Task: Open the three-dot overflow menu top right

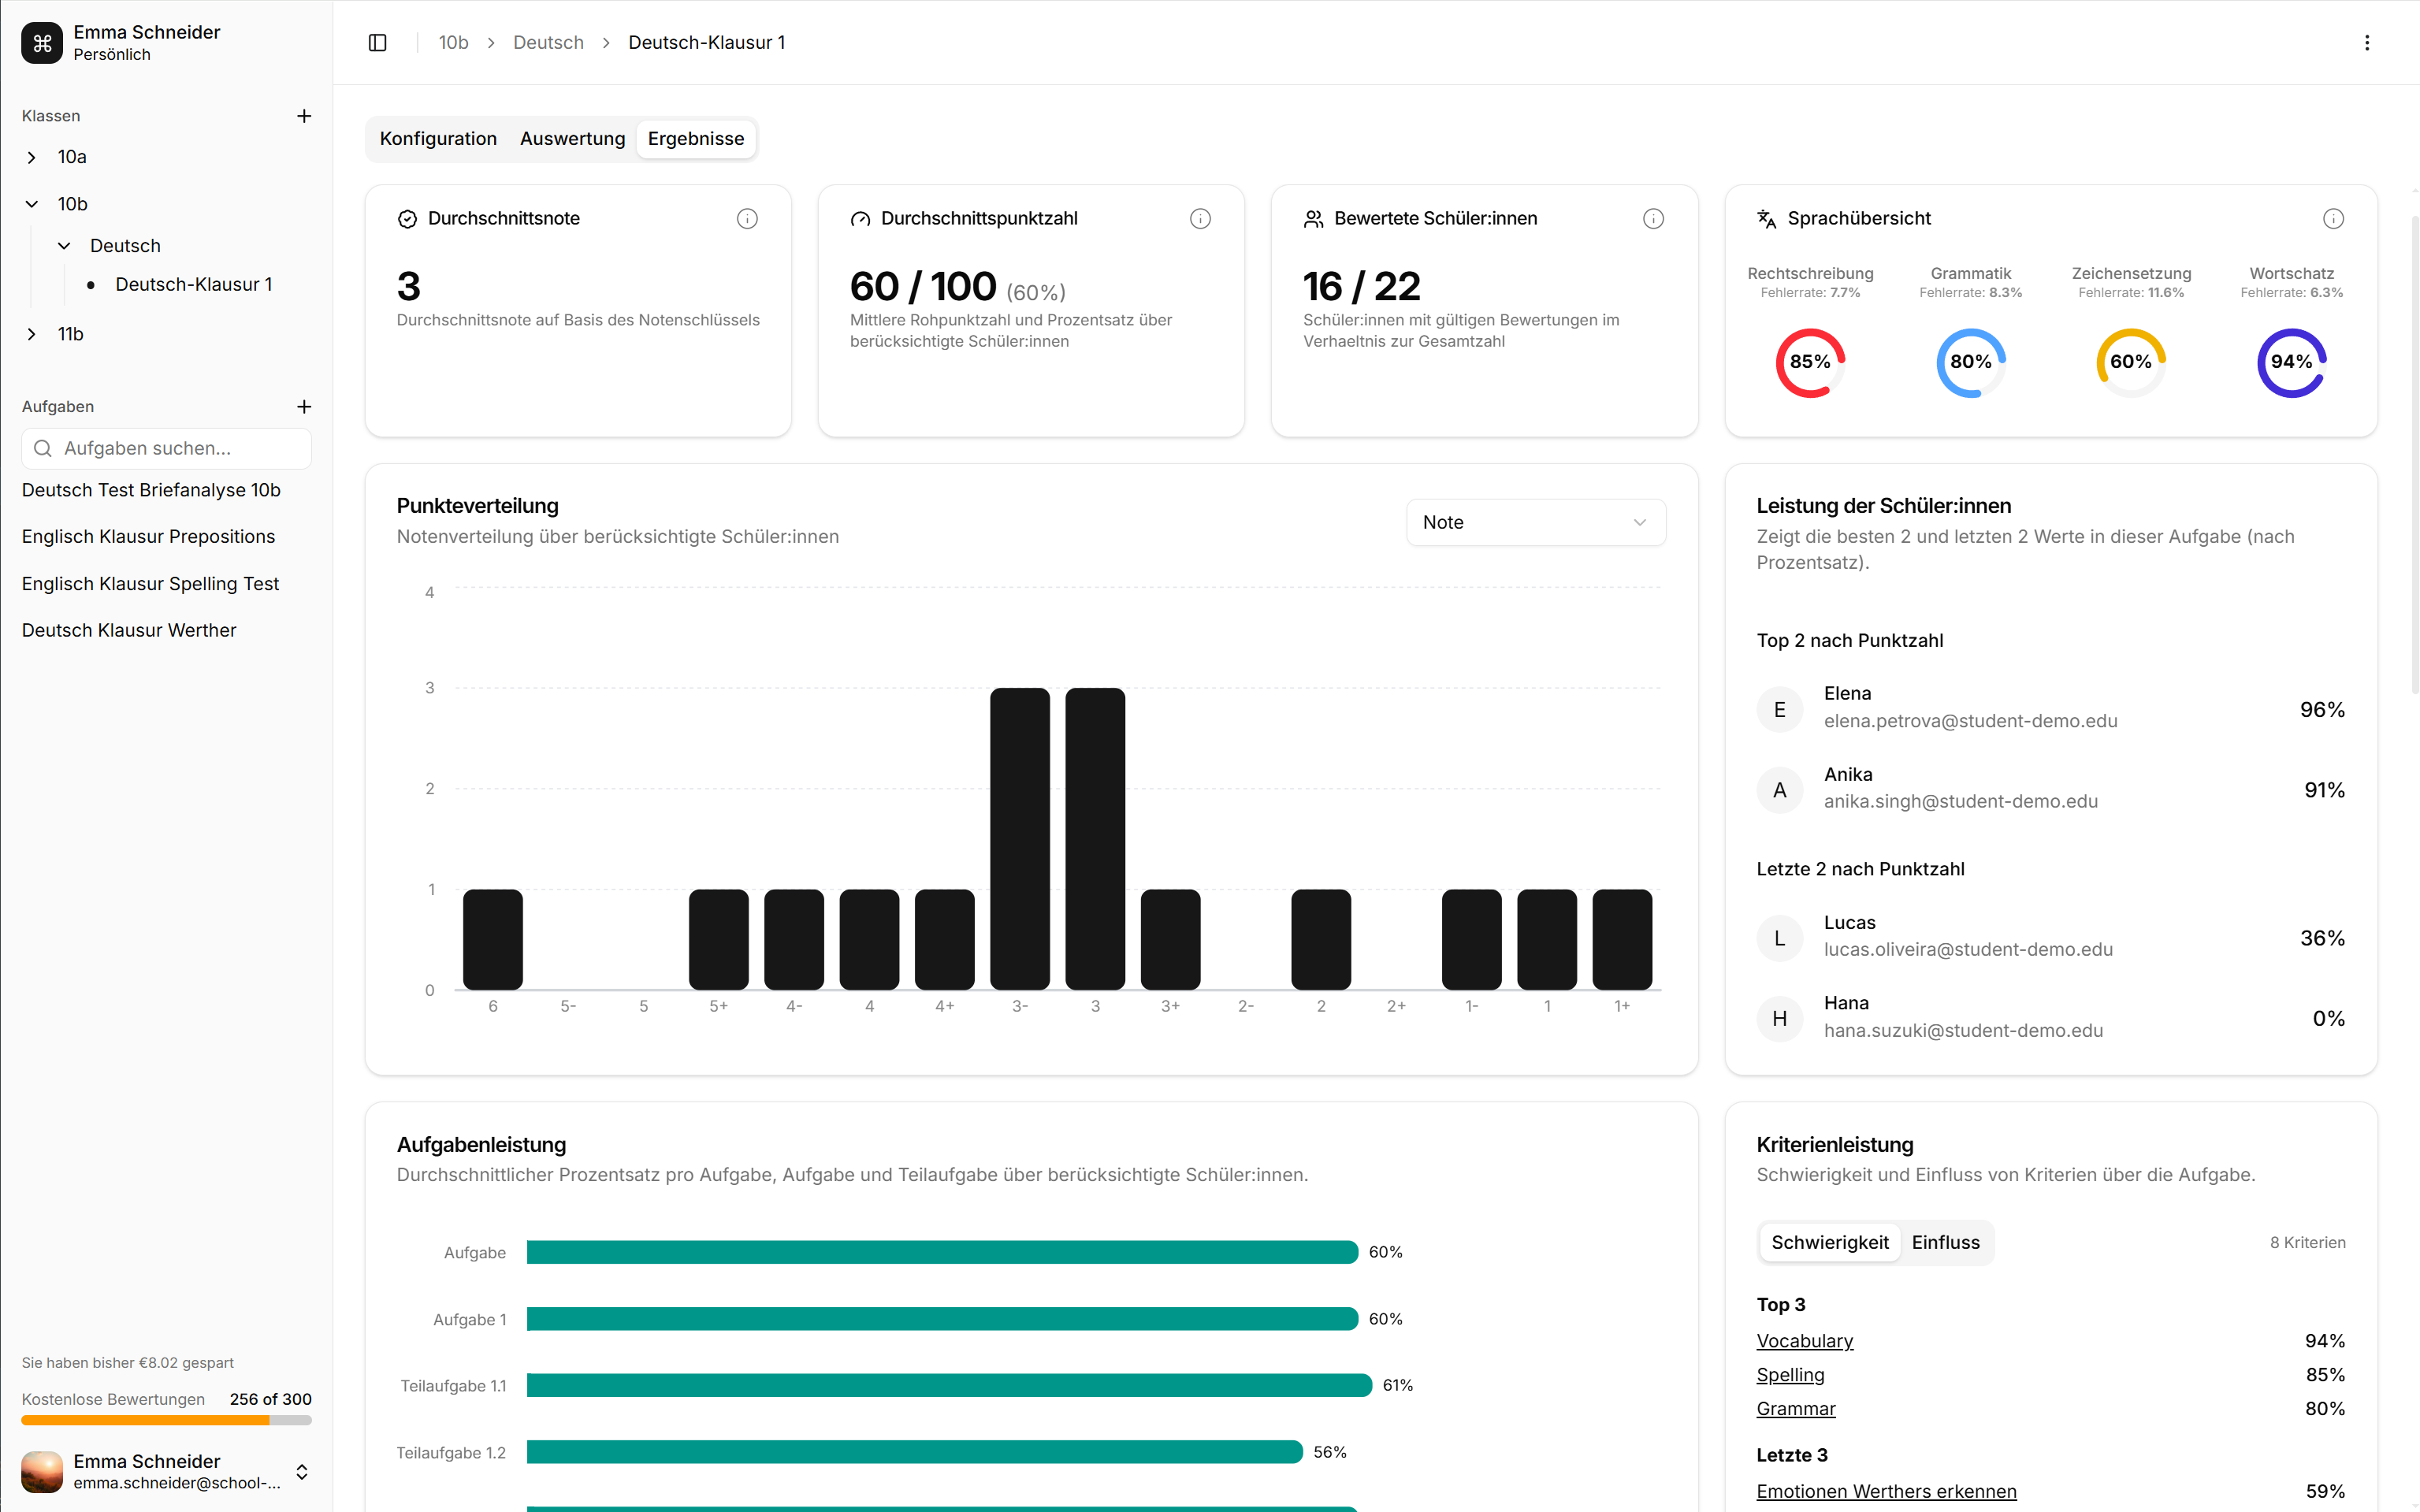Action: (2367, 42)
